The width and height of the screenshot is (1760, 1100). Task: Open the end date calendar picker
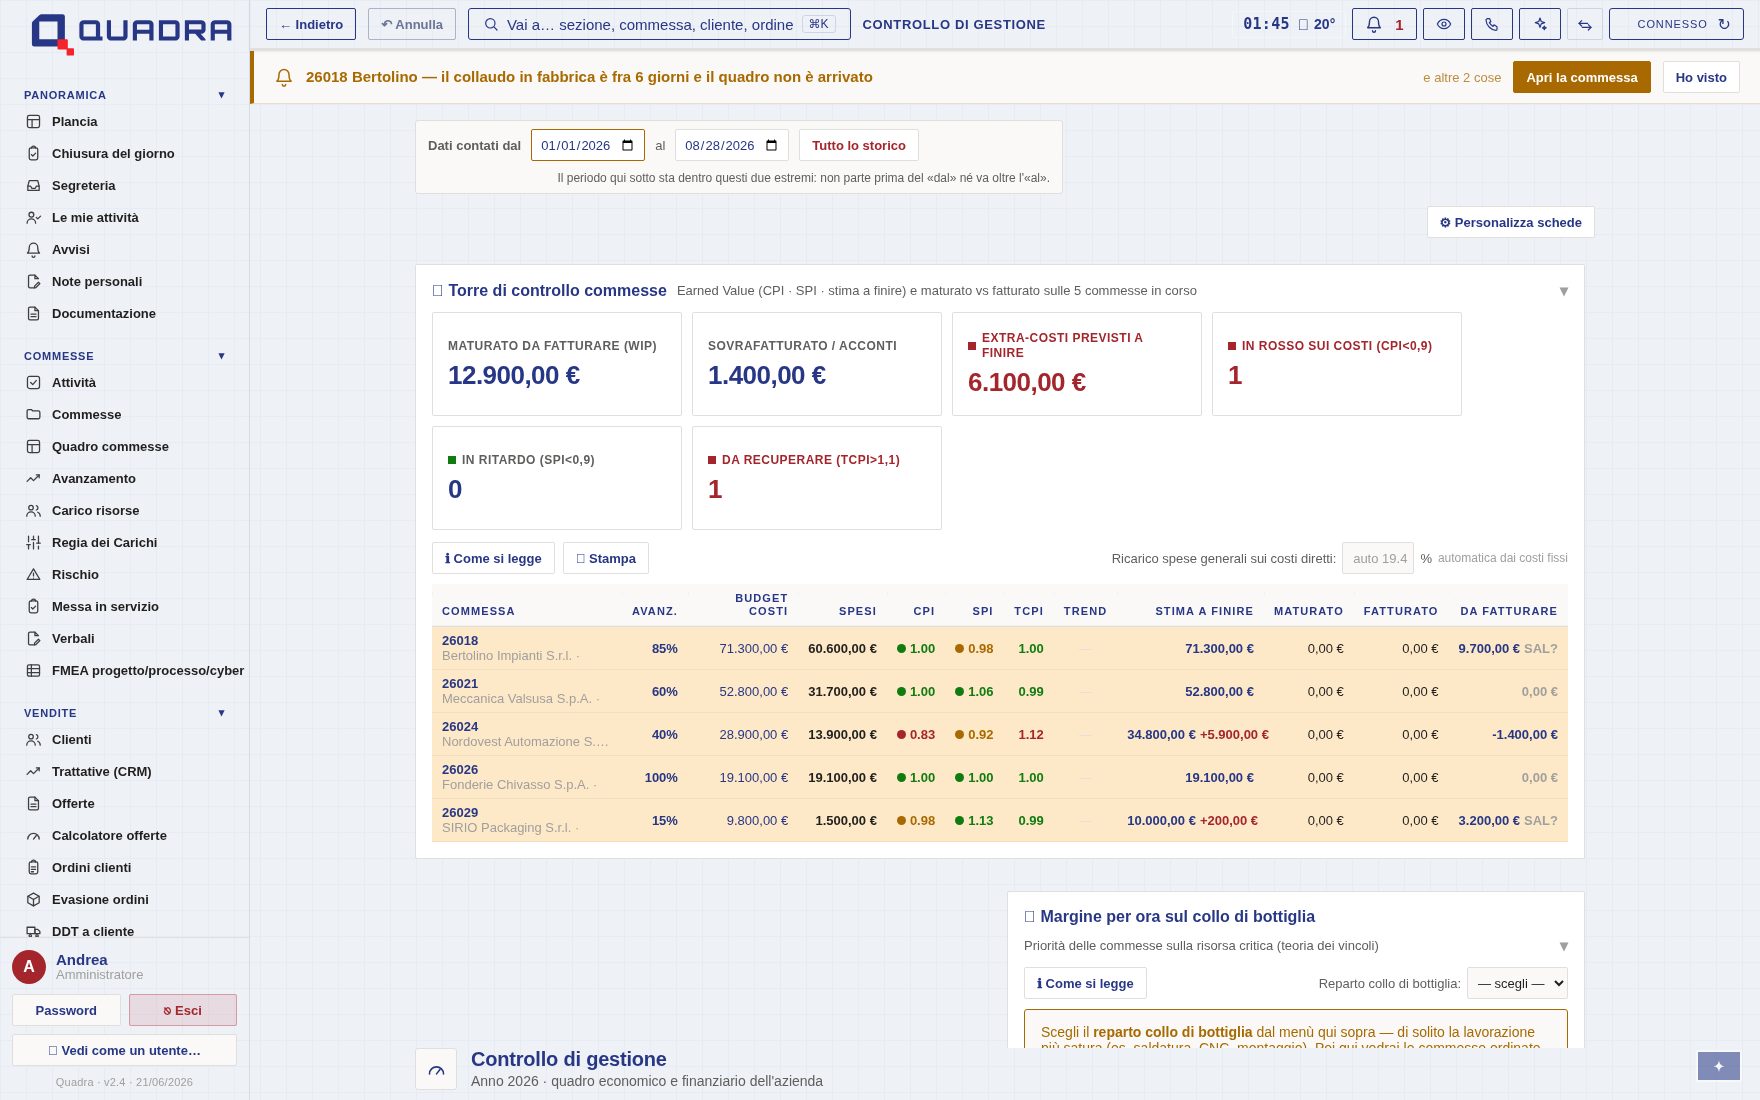coord(771,145)
